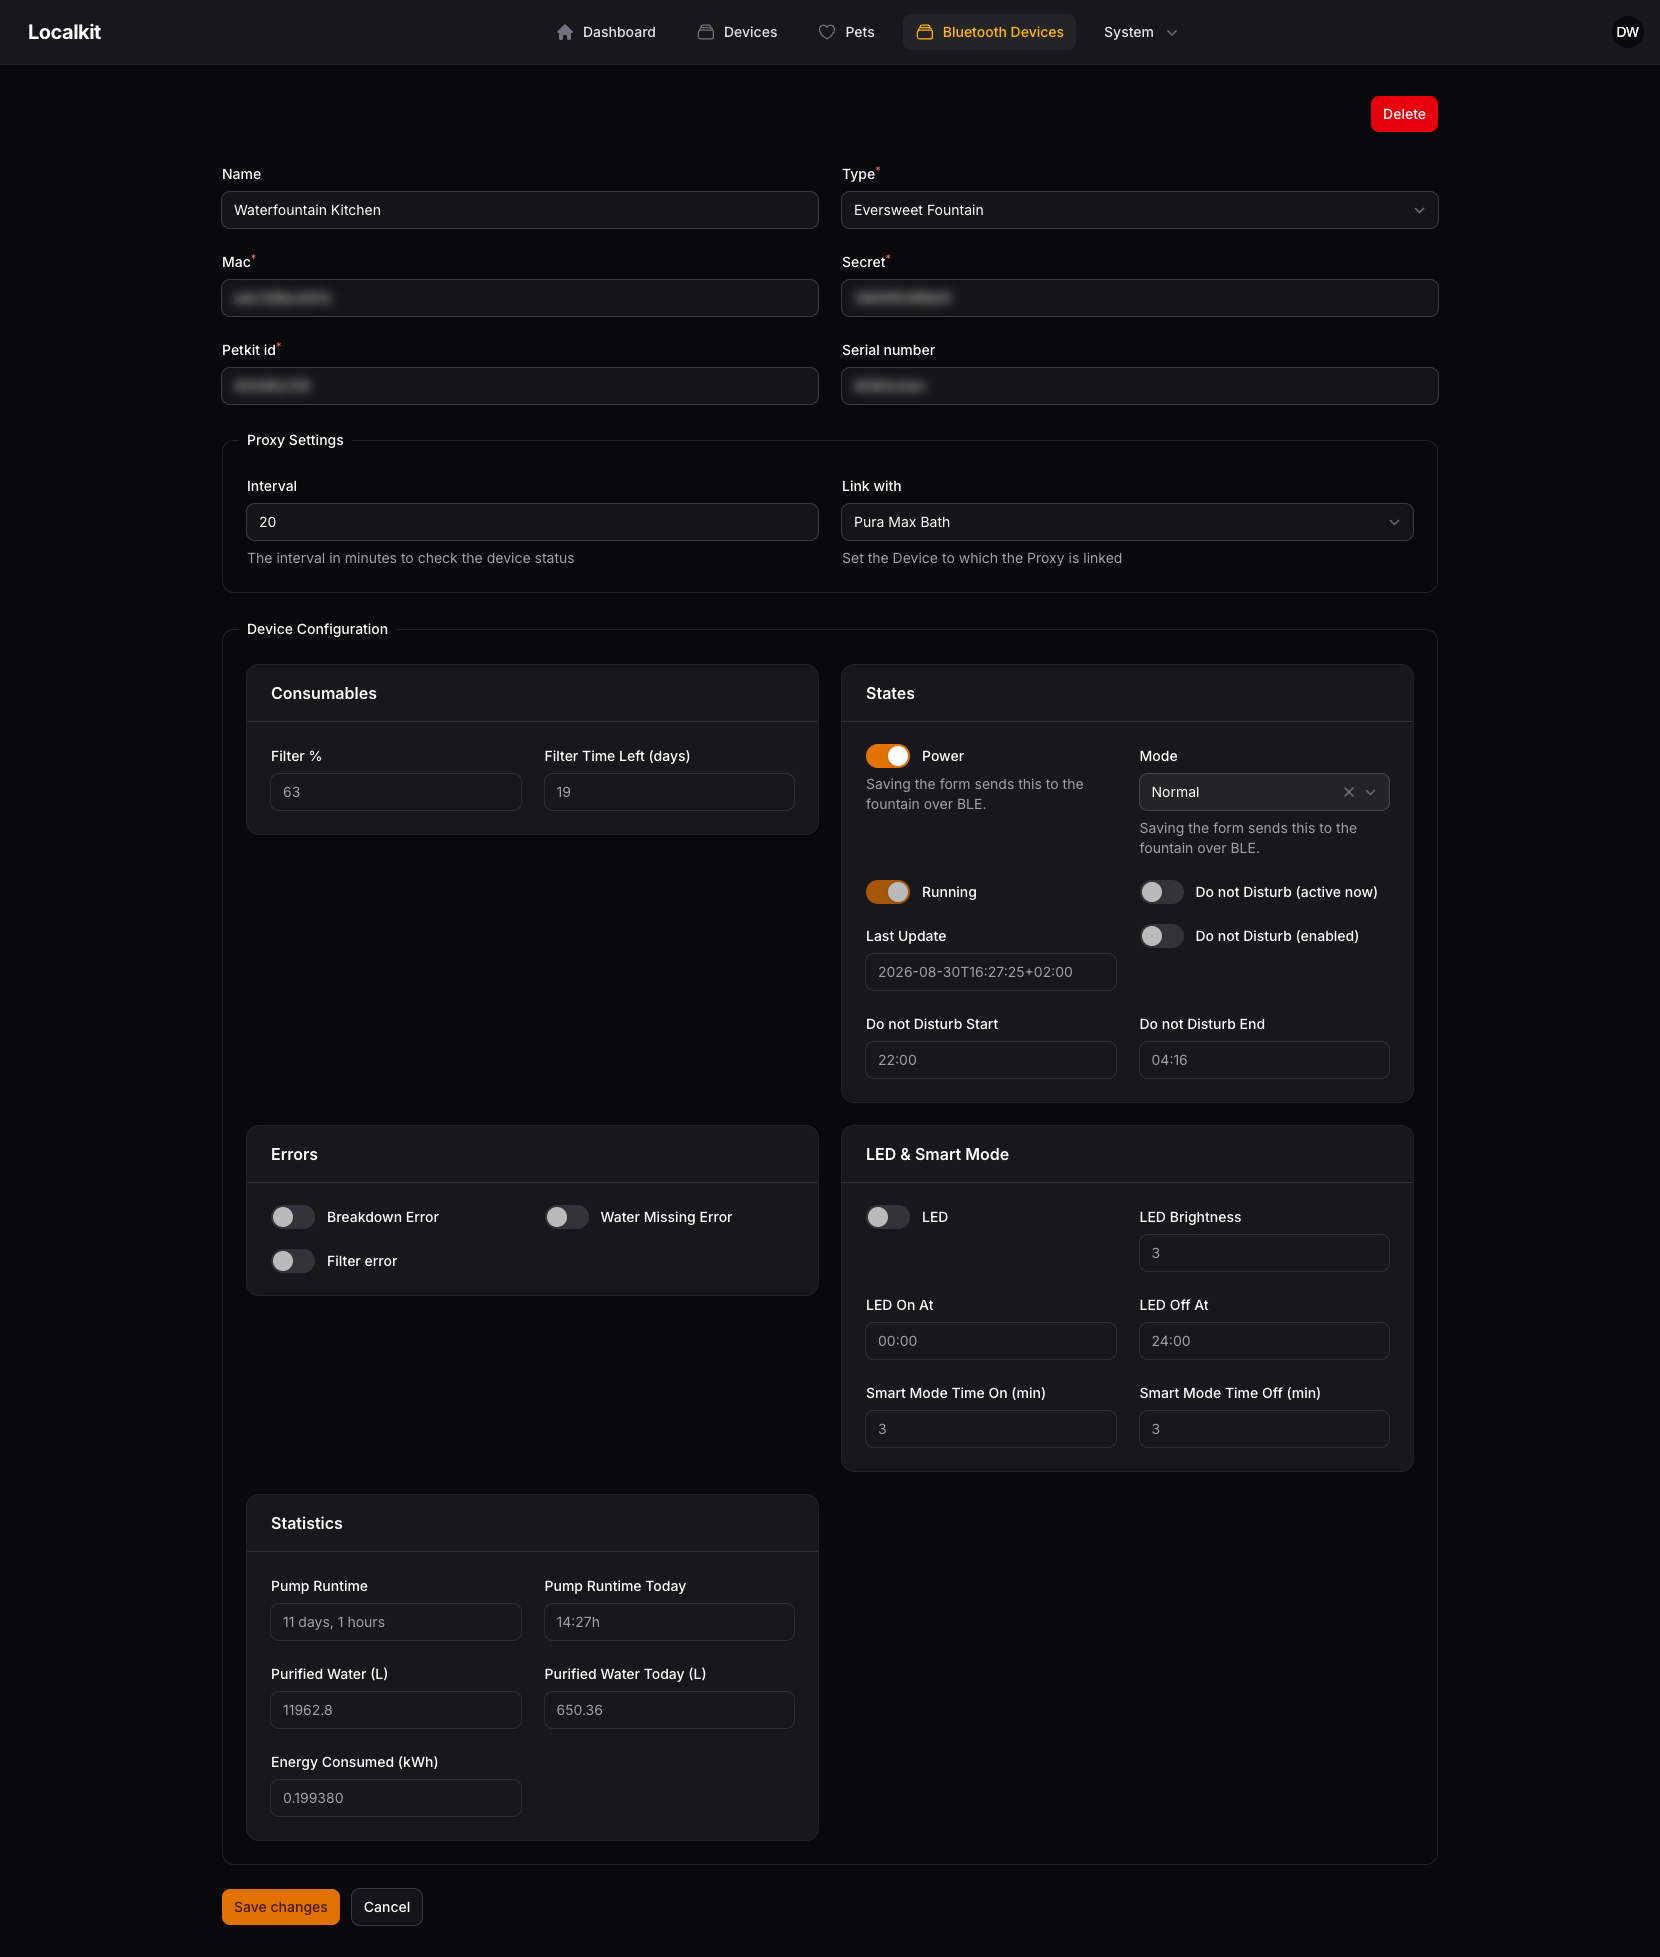Image resolution: width=1660 pixels, height=1957 pixels.
Task: Click the Last Update timestamp field
Action: (x=991, y=972)
